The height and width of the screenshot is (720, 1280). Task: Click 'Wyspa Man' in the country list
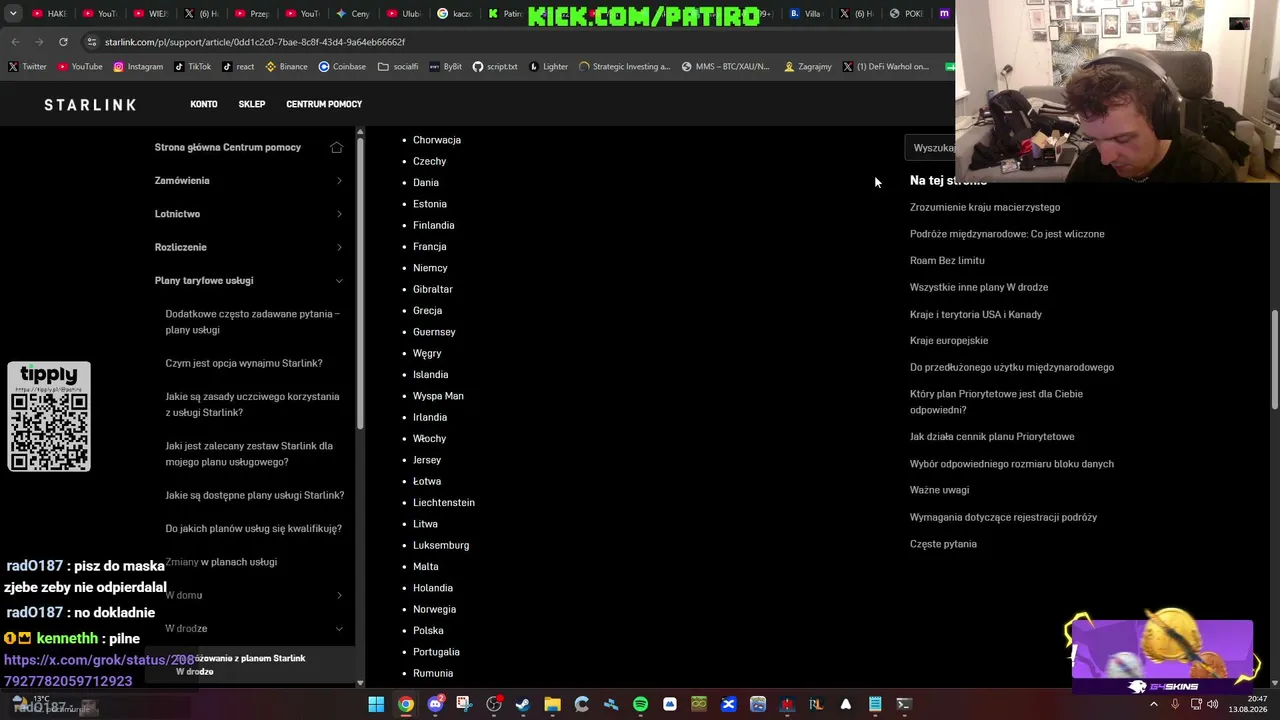(x=438, y=396)
